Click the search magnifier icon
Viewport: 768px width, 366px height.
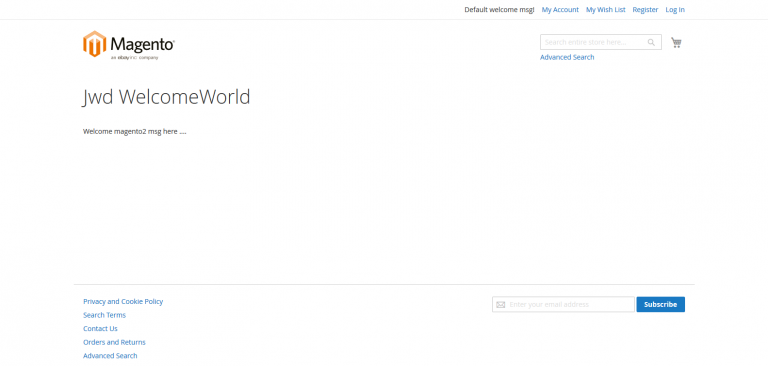[651, 42]
